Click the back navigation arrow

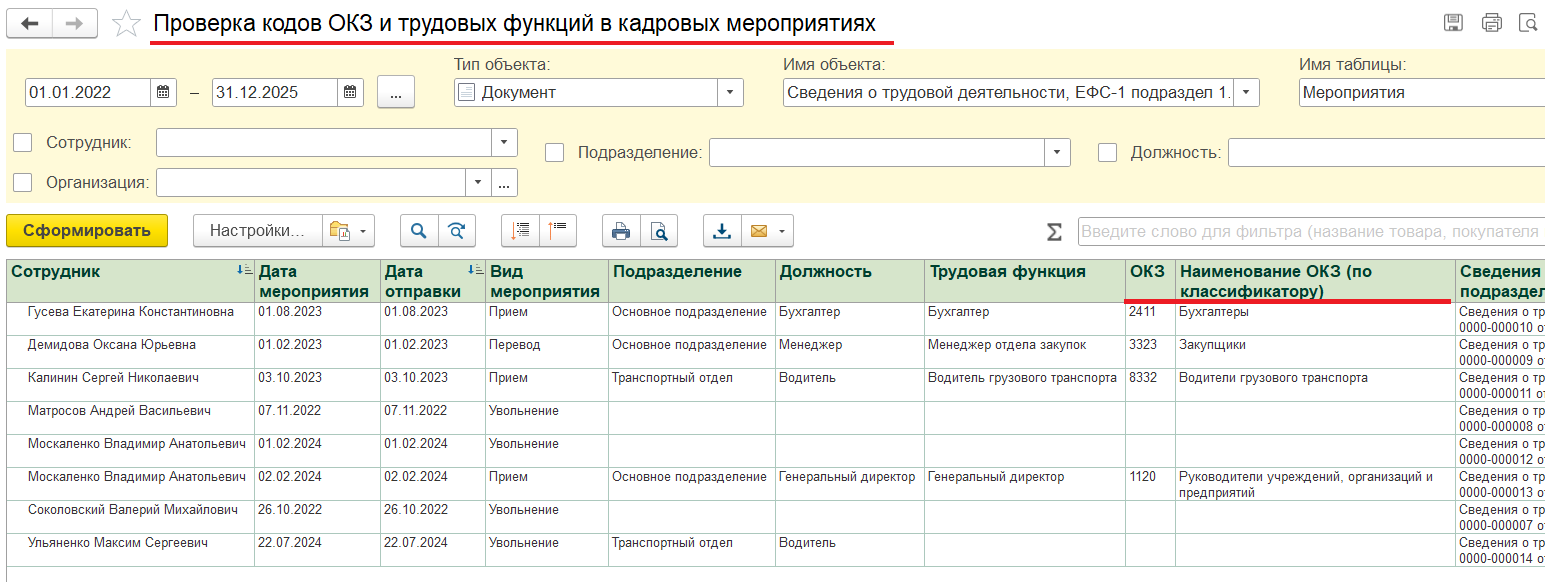coord(30,23)
